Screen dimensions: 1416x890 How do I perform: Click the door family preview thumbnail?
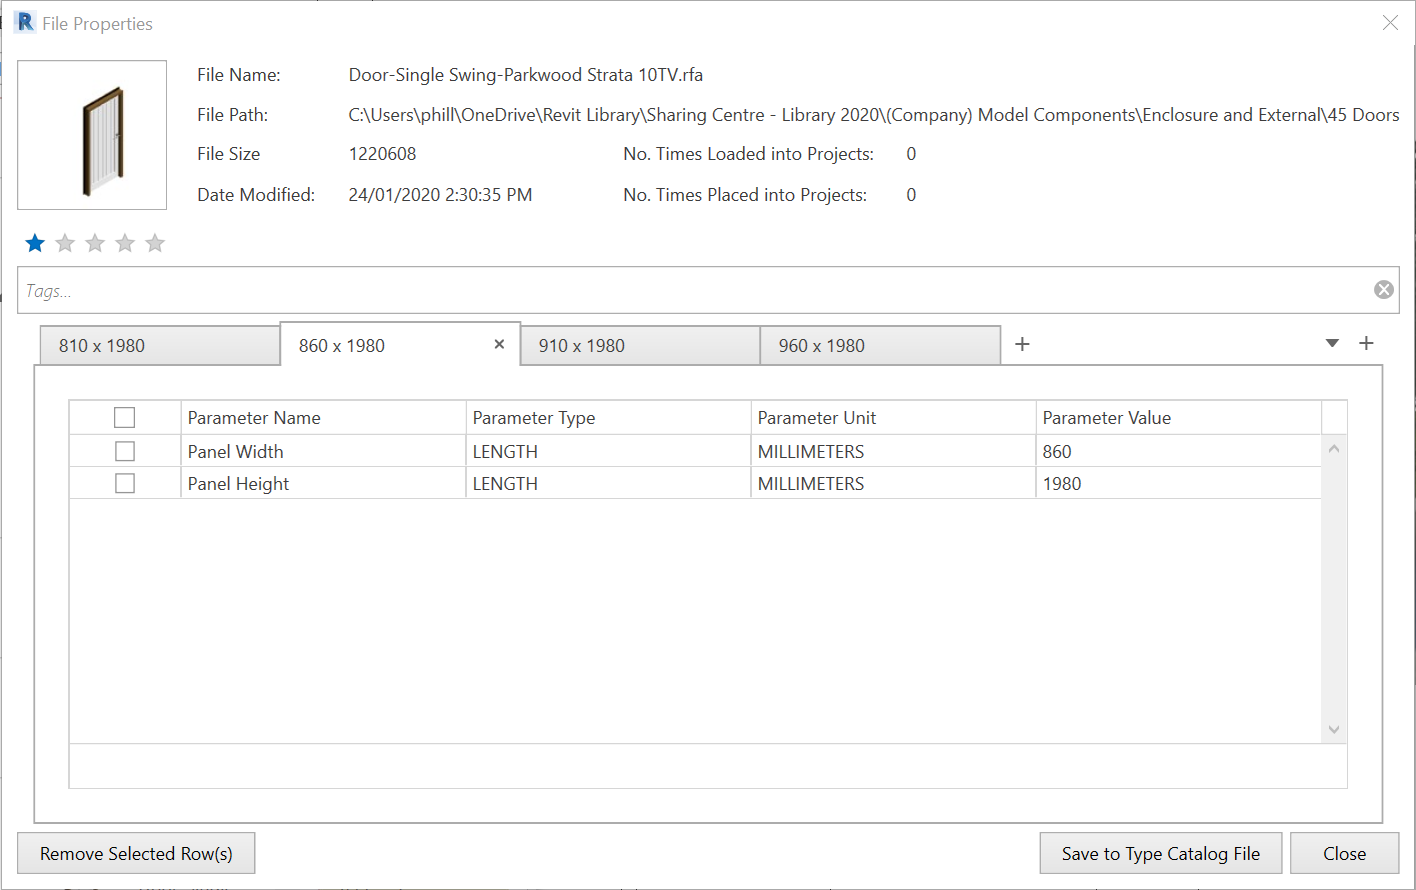(92, 135)
